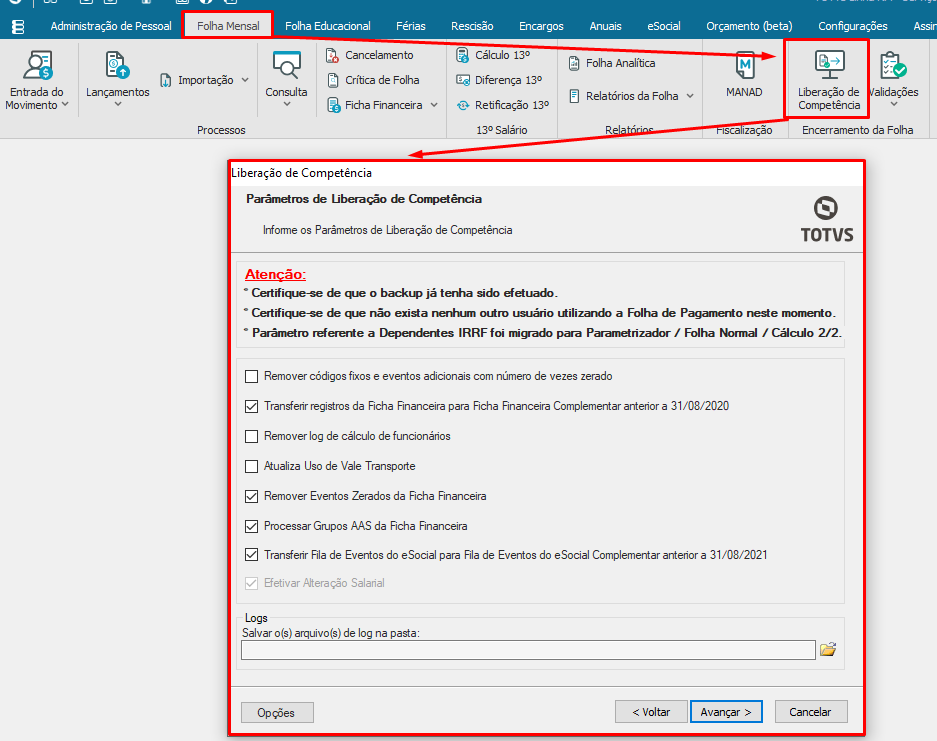Uncheck Transferir registros da Ficha Financeira

pos(252,406)
